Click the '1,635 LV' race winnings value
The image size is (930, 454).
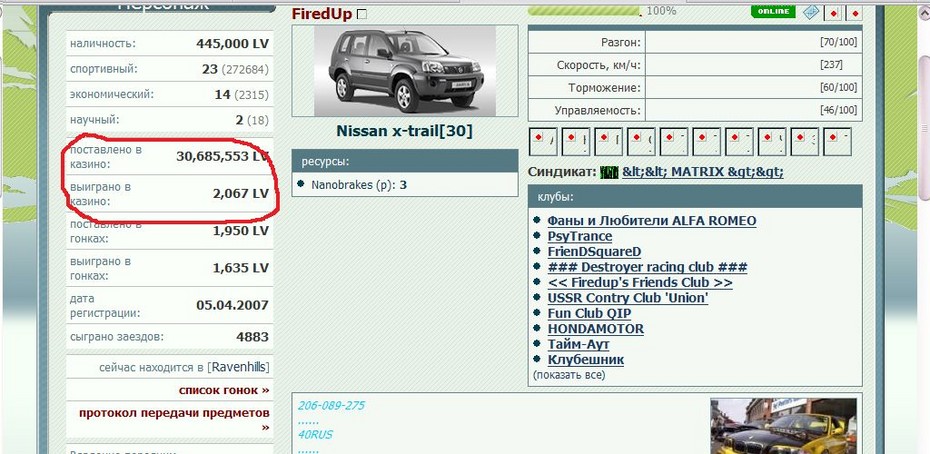[241, 268]
